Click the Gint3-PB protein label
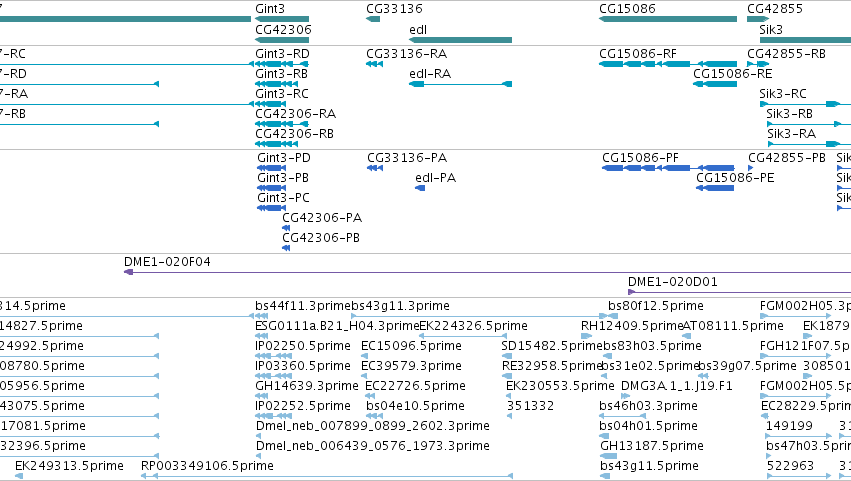The height and width of the screenshot is (481, 851). [283, 178]
